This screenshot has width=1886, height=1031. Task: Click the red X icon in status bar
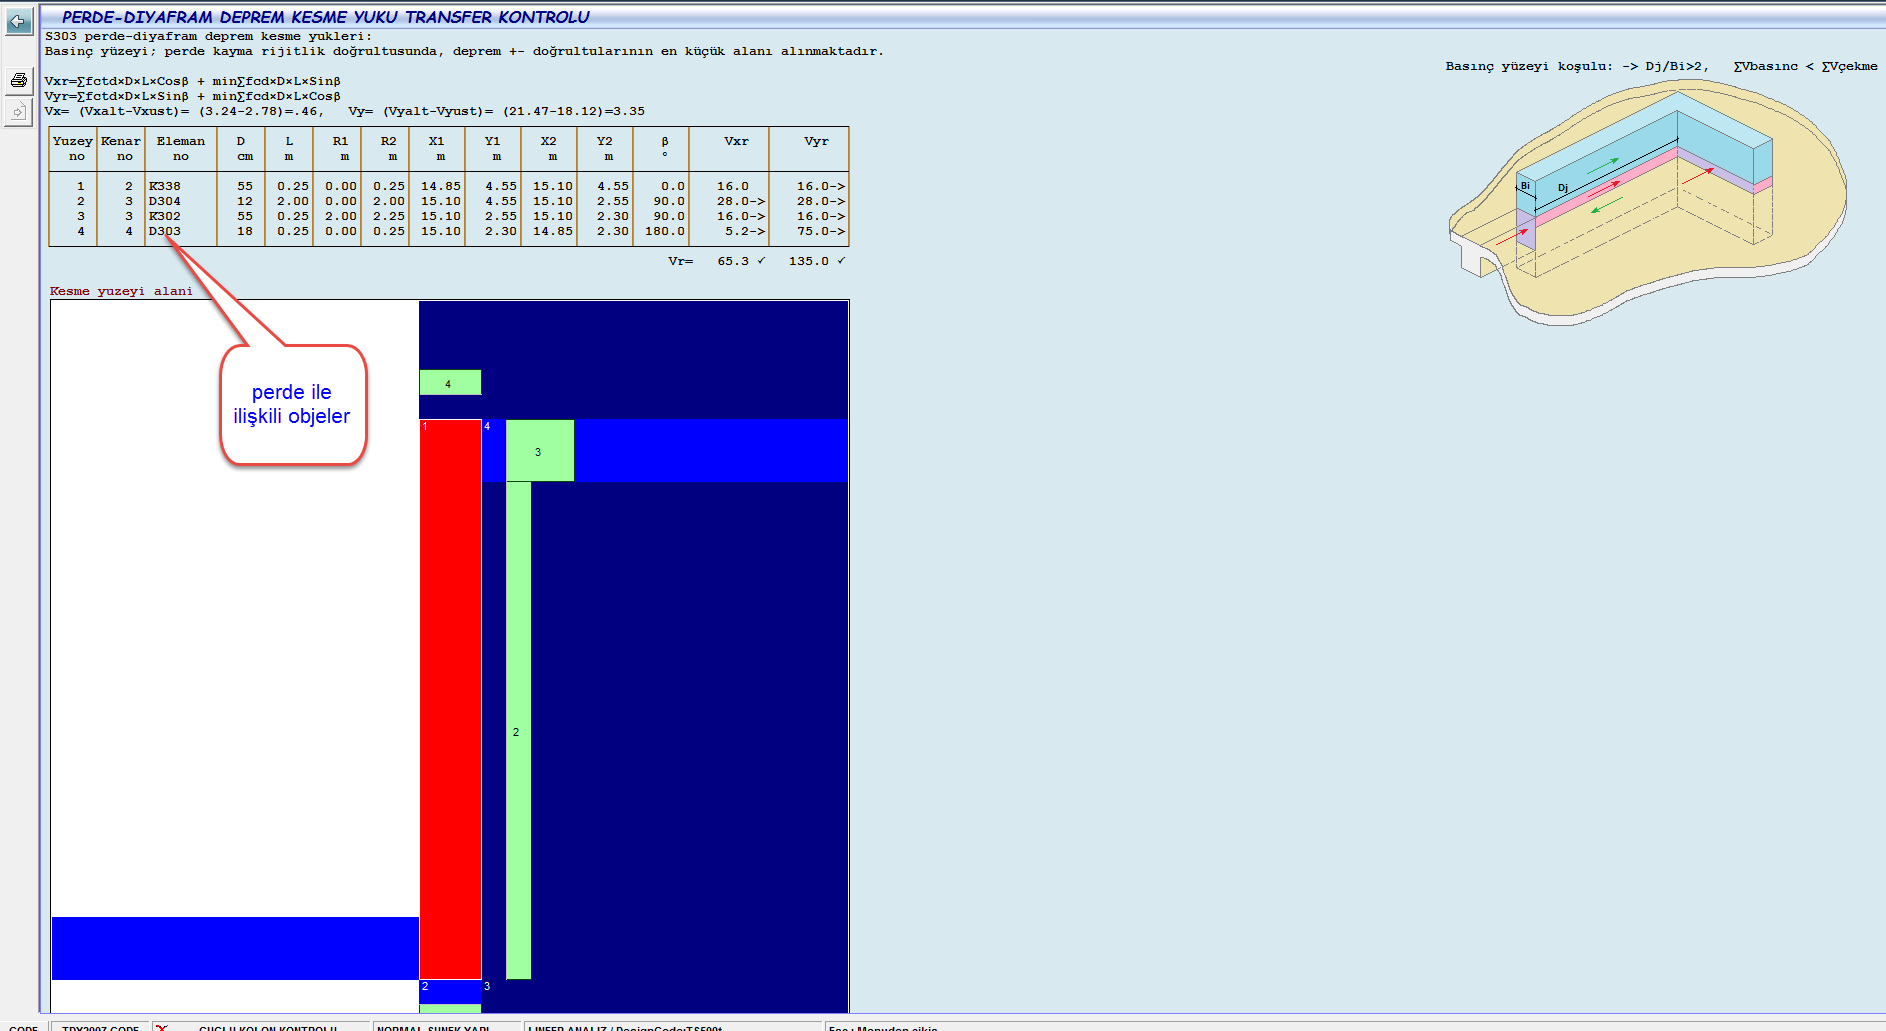[162, 1027]
